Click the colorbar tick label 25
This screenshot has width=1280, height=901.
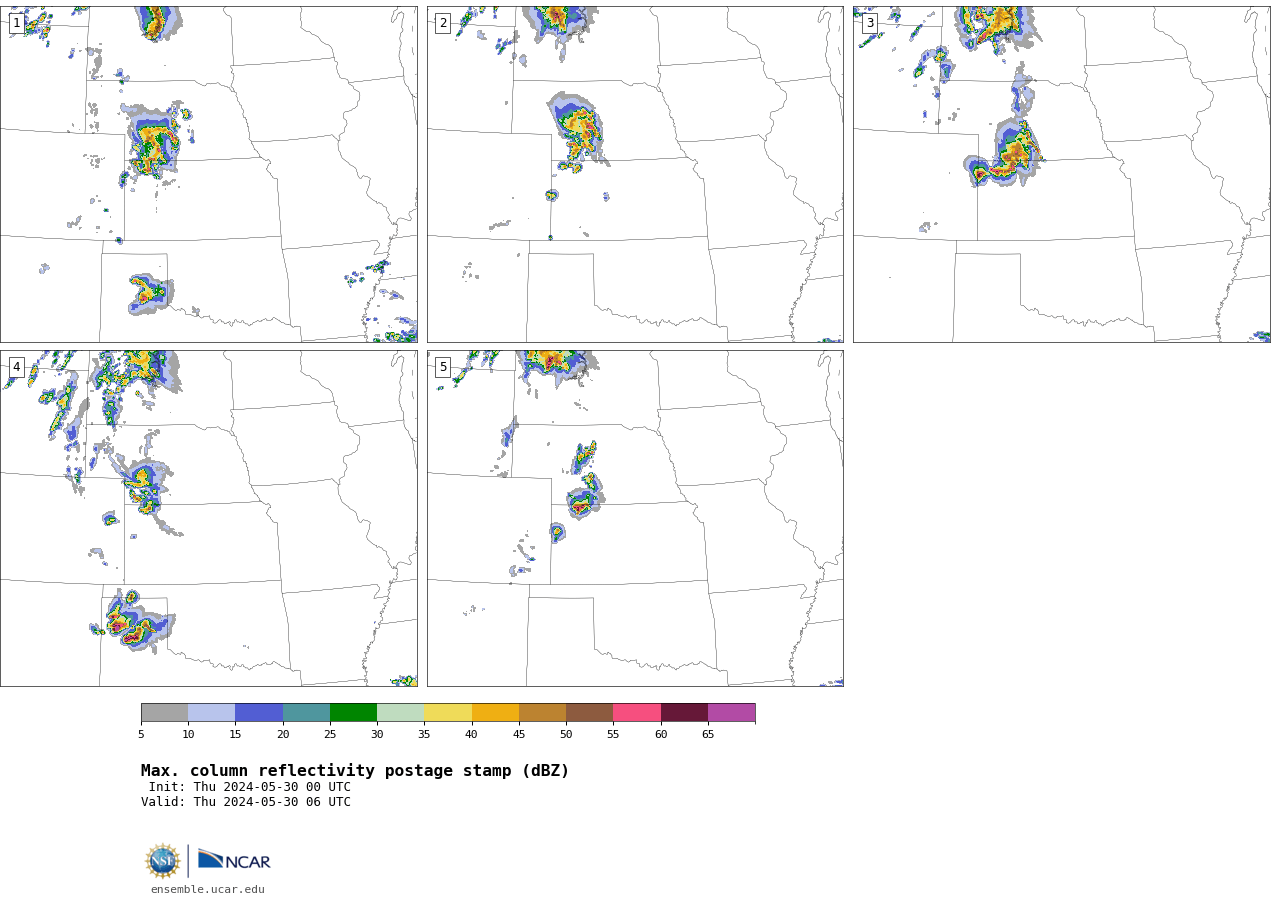coord(330,735)
